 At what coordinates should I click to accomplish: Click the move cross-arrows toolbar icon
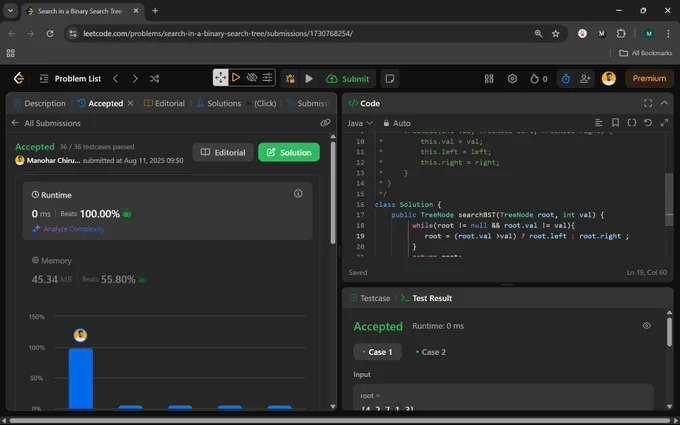220,78
